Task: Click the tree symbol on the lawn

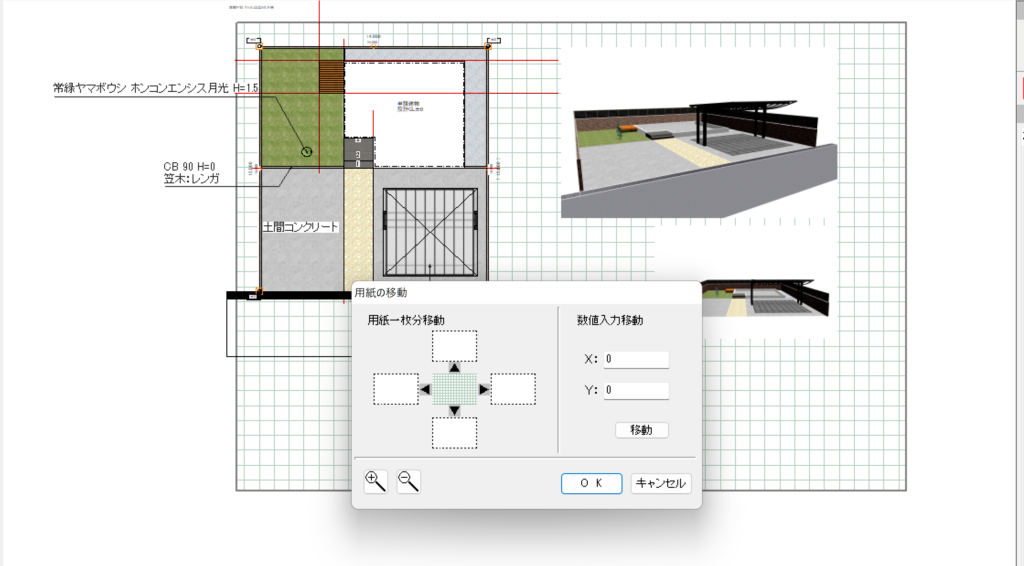Action: pos(307,151)
